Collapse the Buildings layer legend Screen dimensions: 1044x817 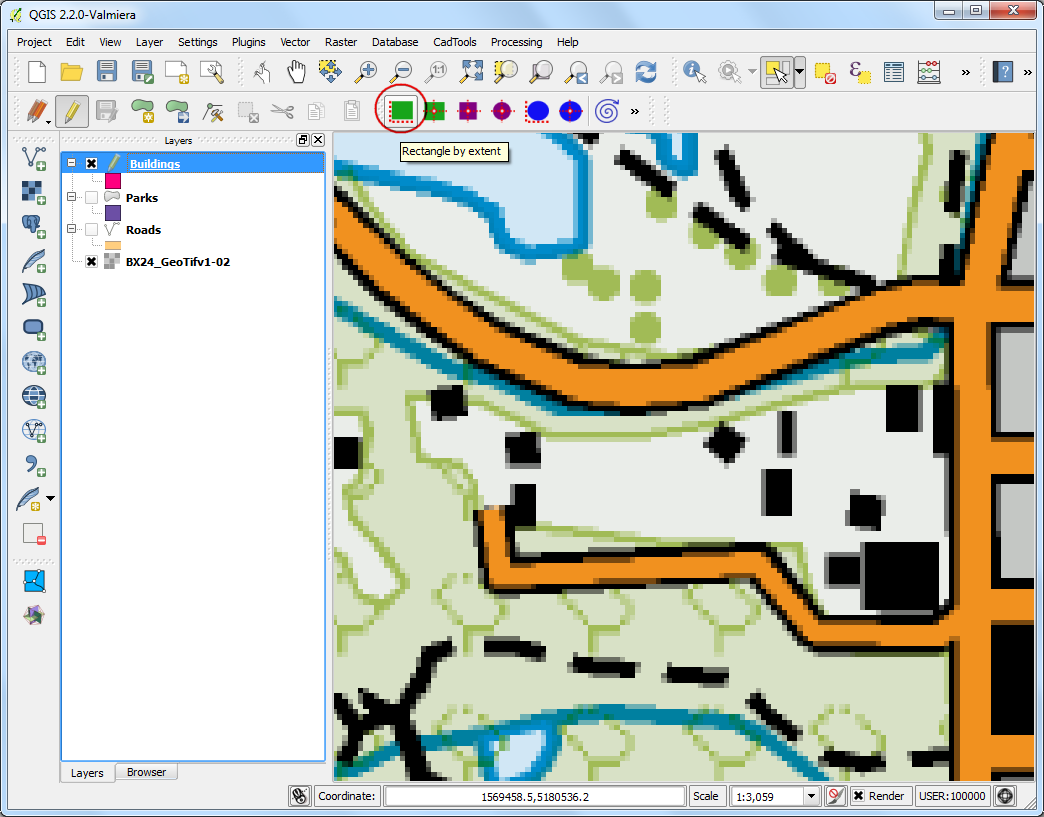71,163
